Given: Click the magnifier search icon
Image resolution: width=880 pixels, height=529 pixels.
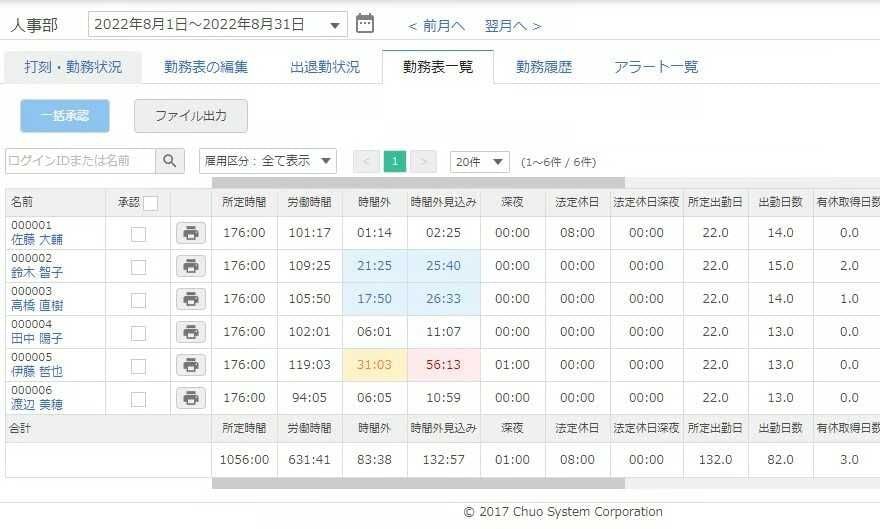Looking at the screenshot, I should 170,161.
